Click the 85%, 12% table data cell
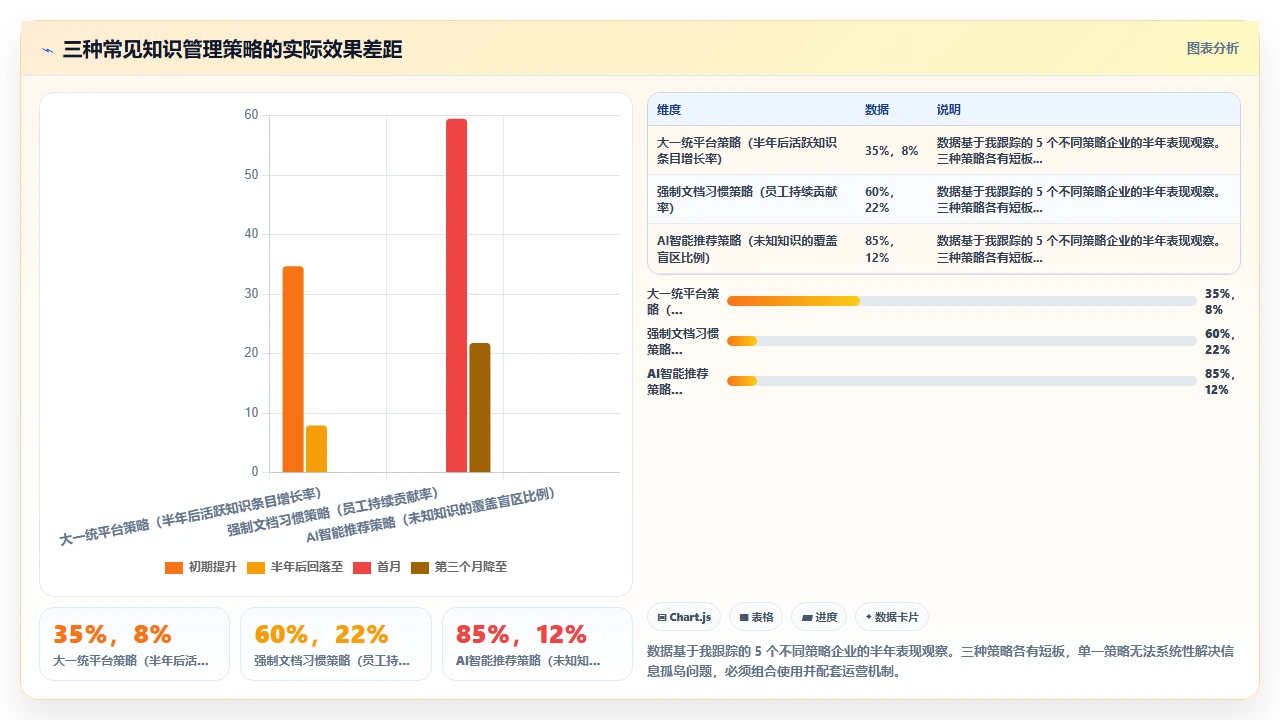The width and height of the screenshot is (1280, 720). click(x=892, y=249)
